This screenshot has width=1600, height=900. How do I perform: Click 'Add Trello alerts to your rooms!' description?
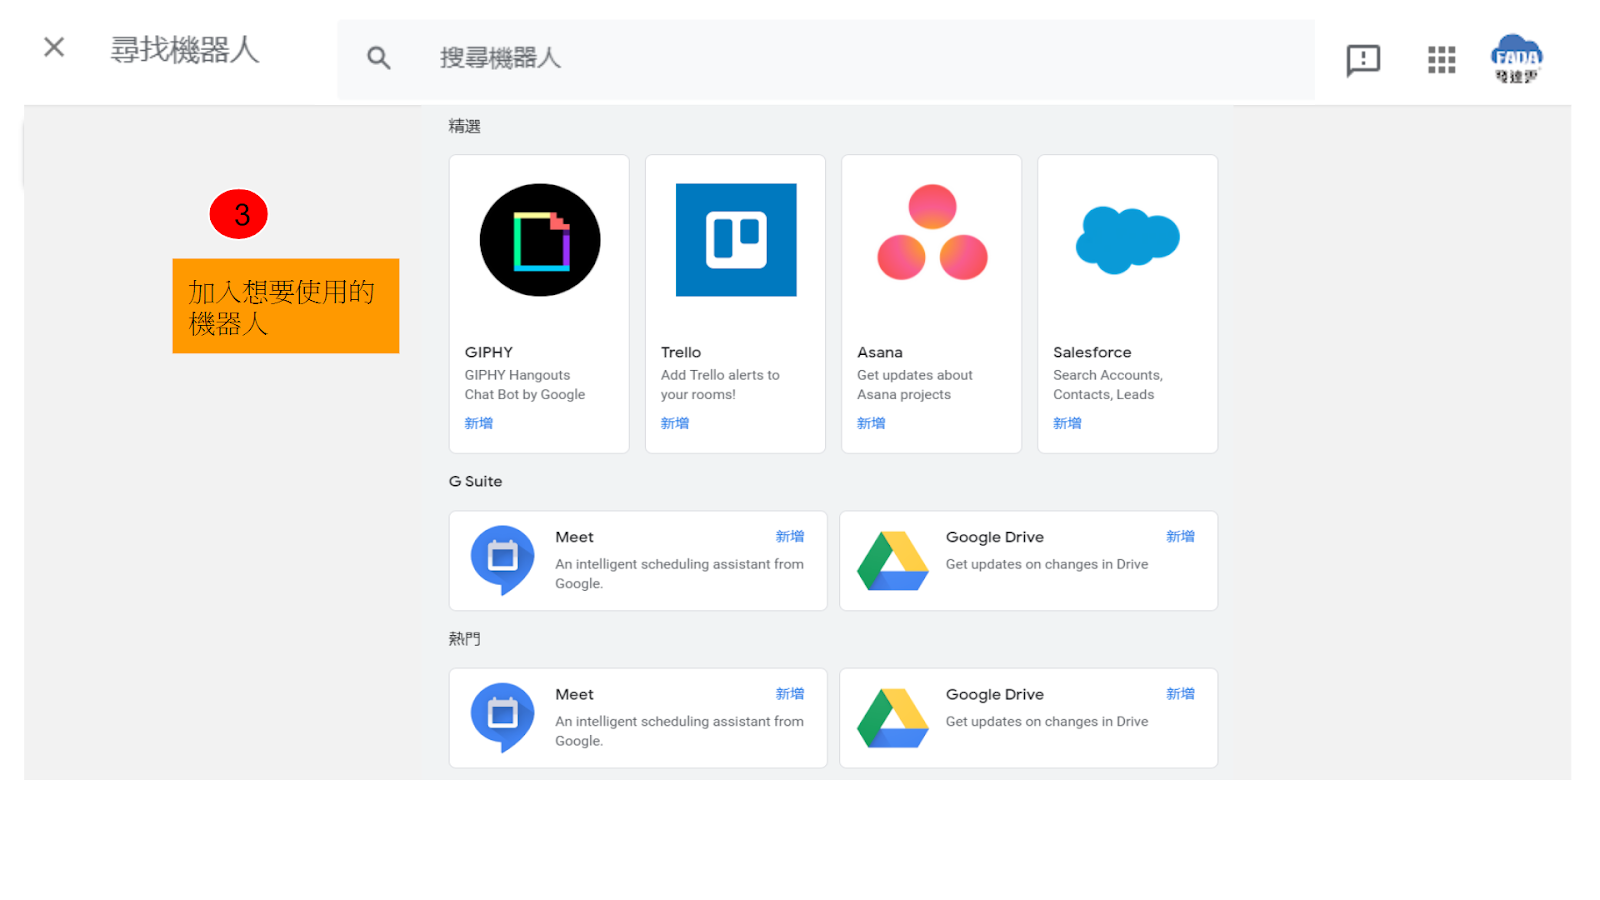720,385
